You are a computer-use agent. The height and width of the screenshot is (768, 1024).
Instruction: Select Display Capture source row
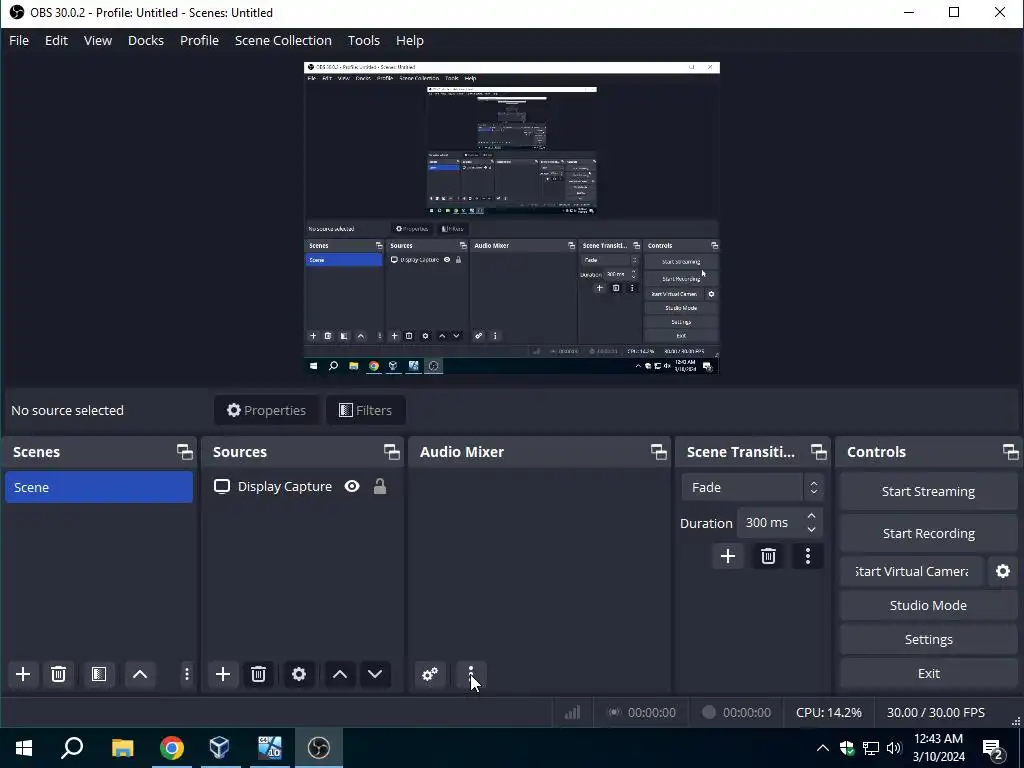(x=302, y=487)
